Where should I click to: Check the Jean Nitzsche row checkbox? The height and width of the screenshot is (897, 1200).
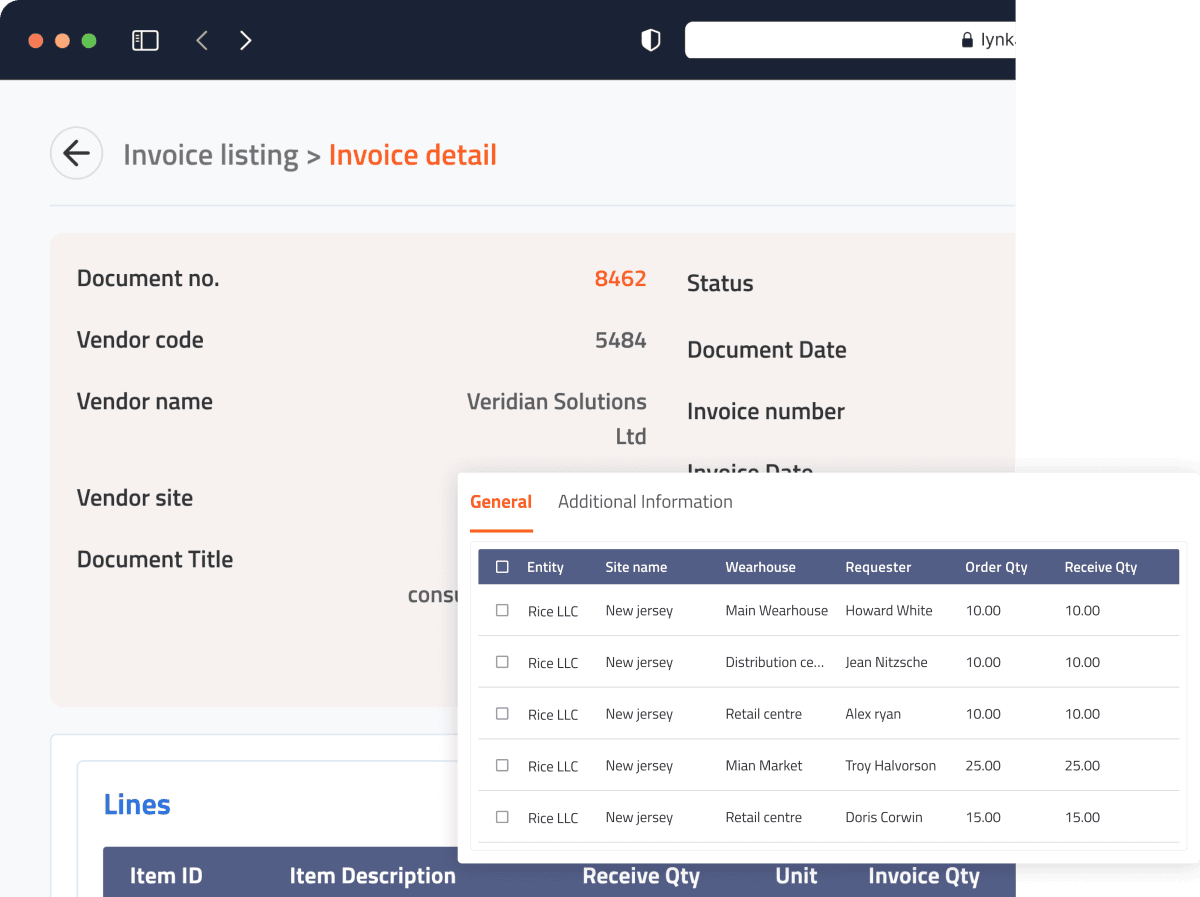(502, 662)
